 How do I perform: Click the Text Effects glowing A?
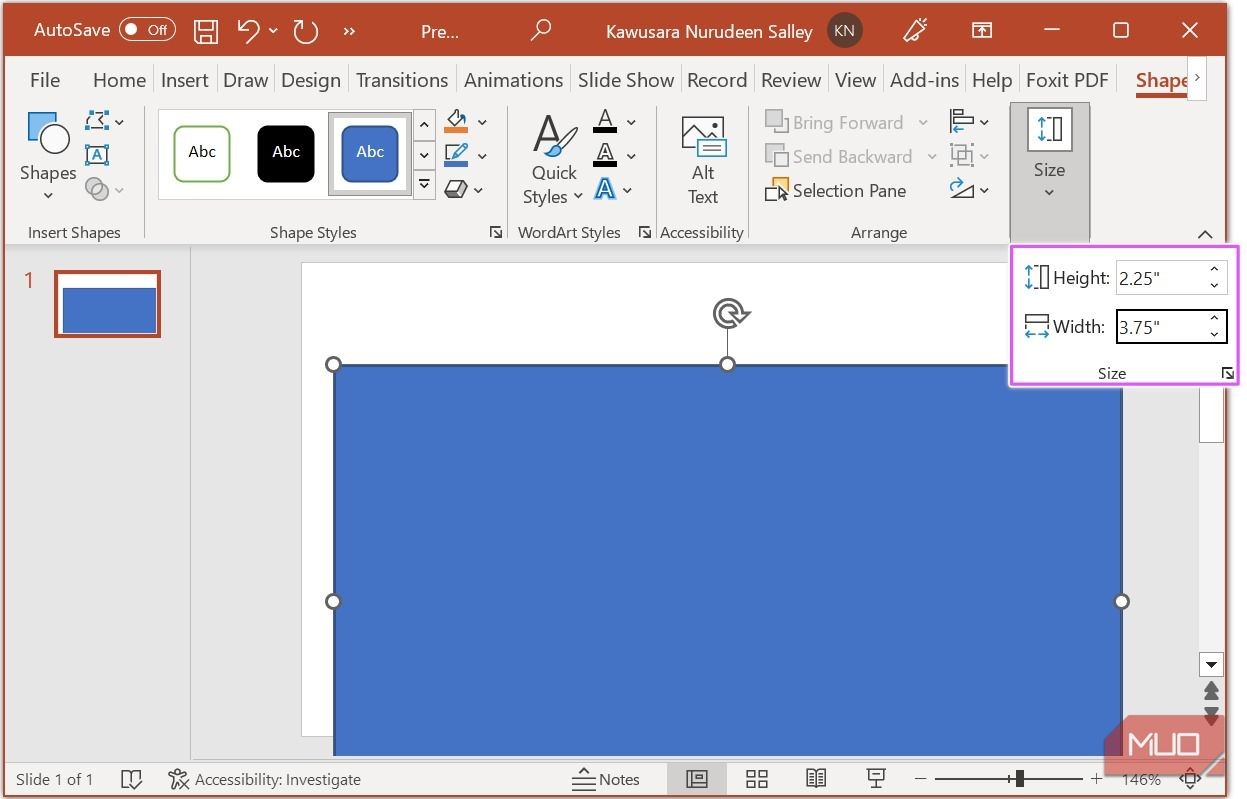point(605,188)
